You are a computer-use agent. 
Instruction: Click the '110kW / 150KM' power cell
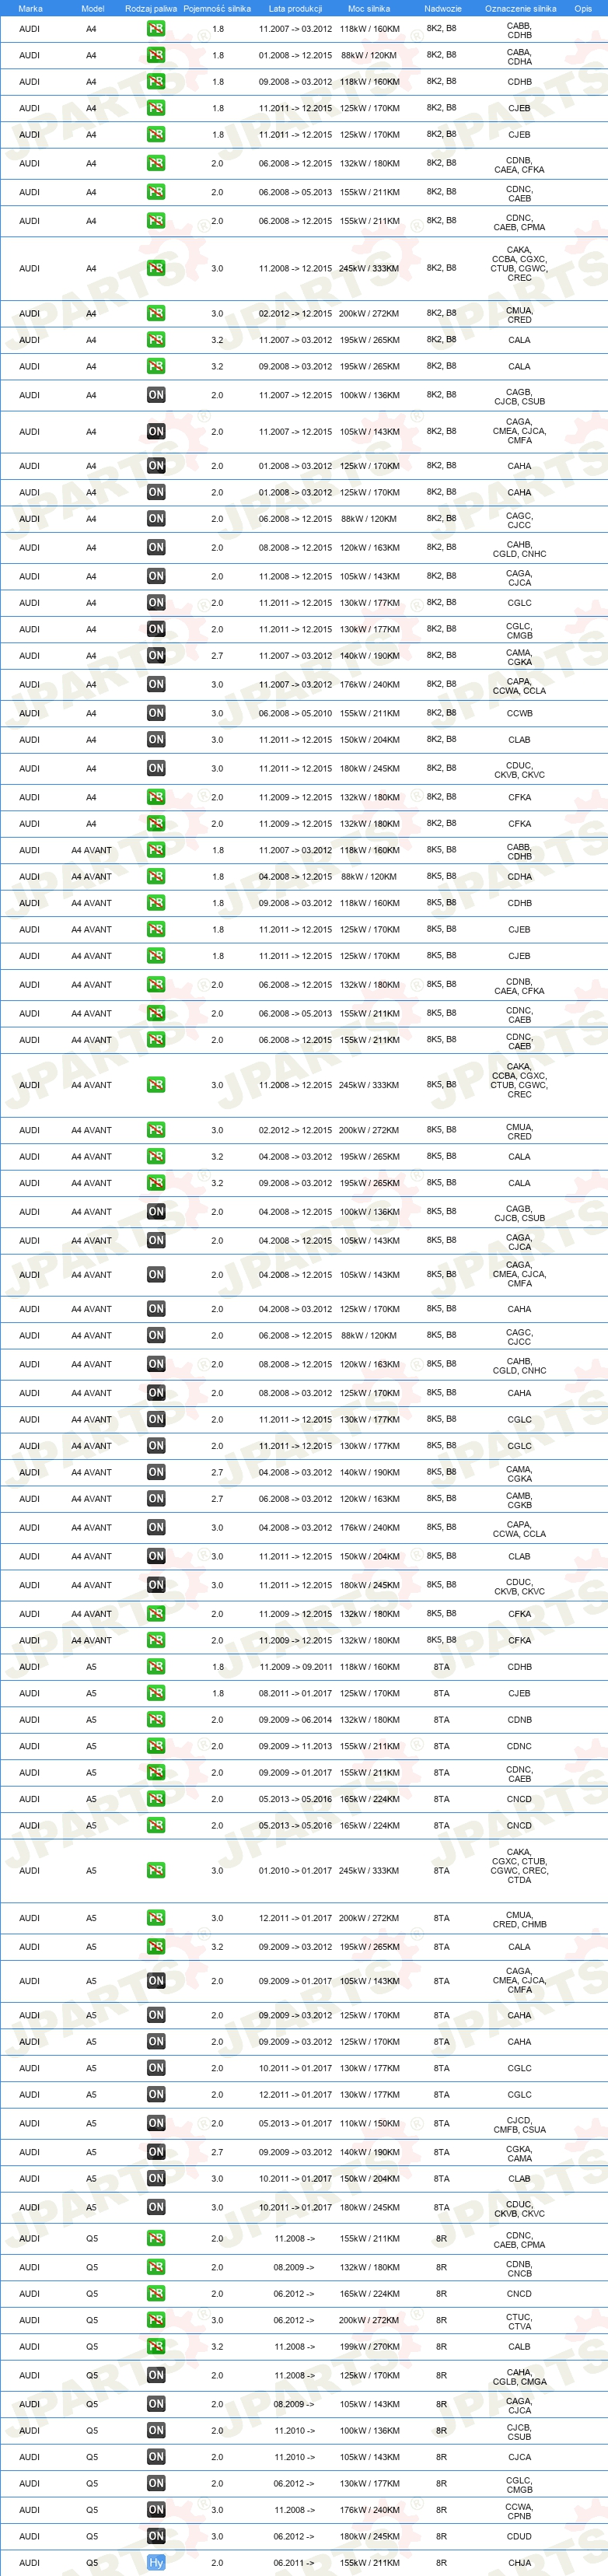[369, 2123]
